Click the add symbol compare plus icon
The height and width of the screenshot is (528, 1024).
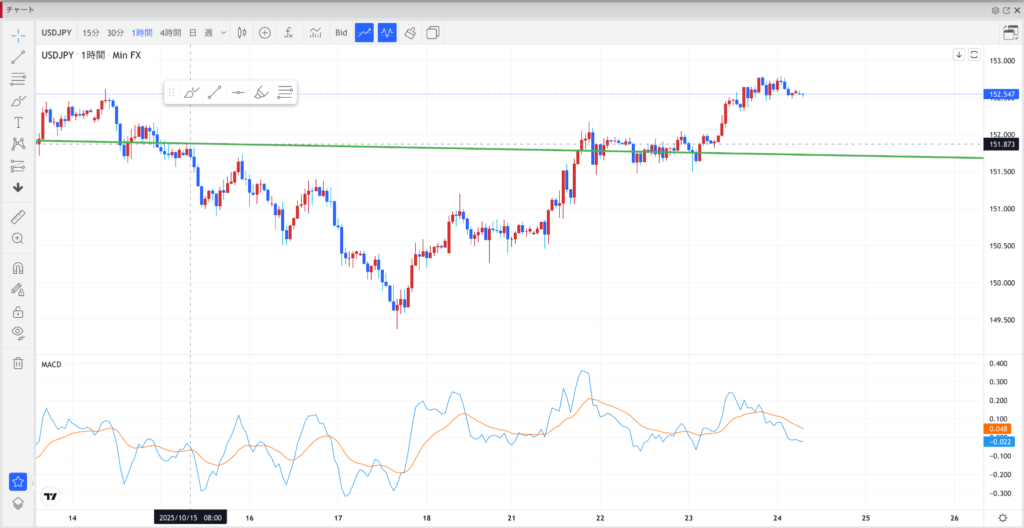[265, 33]
